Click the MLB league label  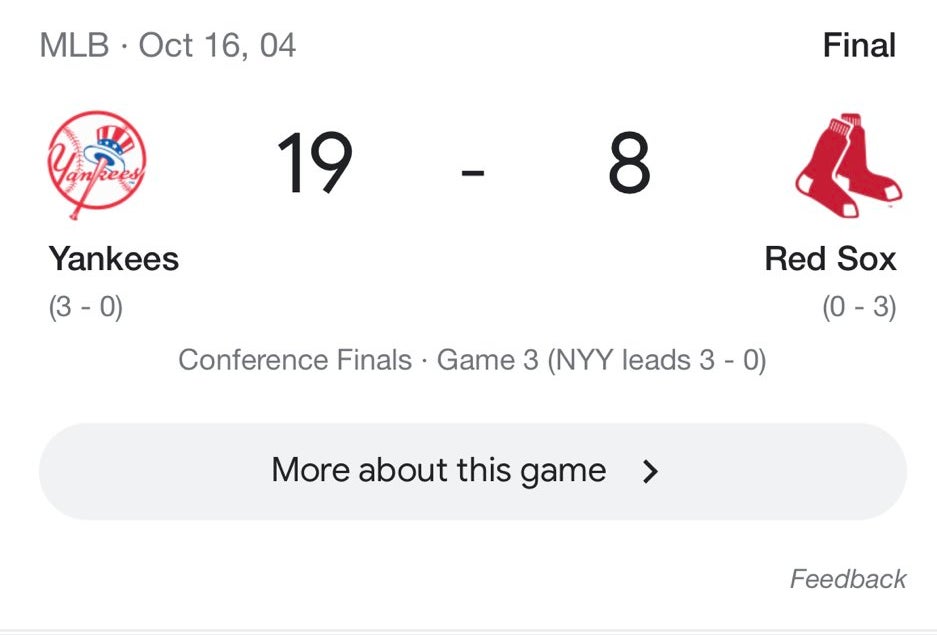pos(74,46)
